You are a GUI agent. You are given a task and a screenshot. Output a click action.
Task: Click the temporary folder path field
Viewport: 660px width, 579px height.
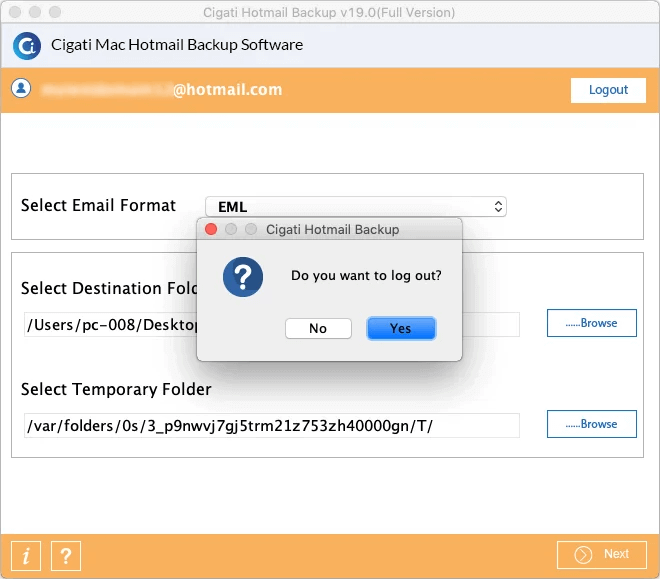(x=271, y=426)
